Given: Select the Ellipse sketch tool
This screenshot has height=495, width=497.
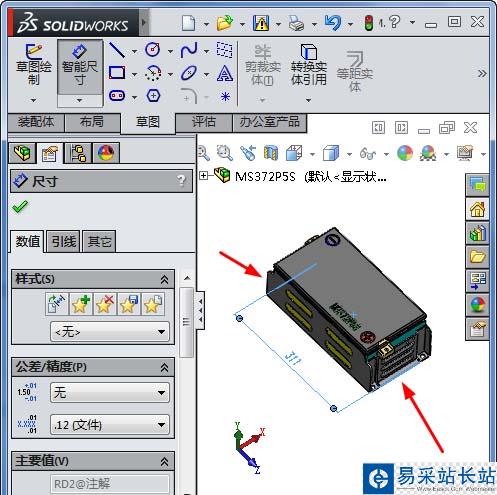Looking at the screenshot, I should click(x=189, y=73).
